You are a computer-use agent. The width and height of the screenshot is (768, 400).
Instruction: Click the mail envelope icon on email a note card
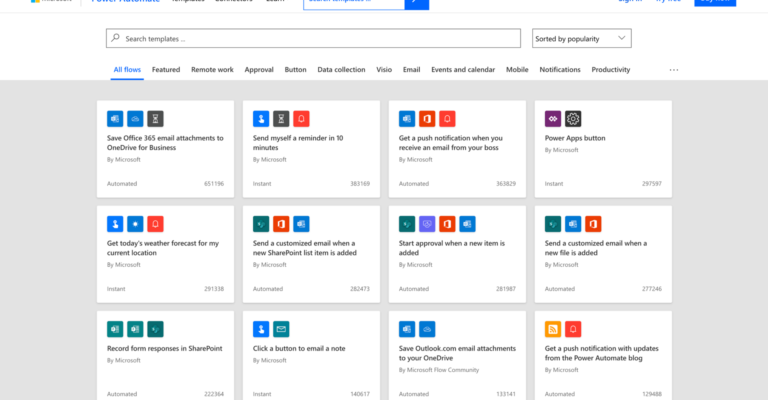[281, 328]
